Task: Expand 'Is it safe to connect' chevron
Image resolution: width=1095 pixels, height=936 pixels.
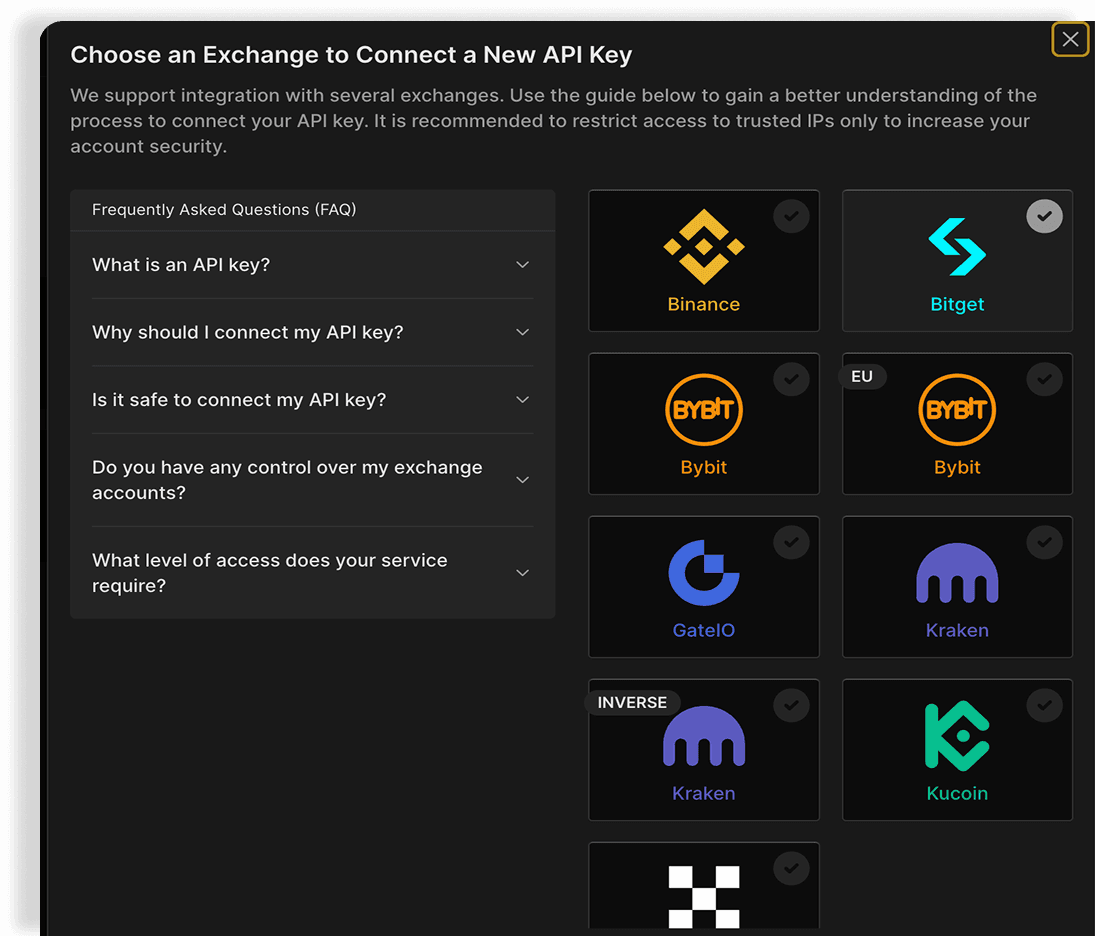Action: 522,400
